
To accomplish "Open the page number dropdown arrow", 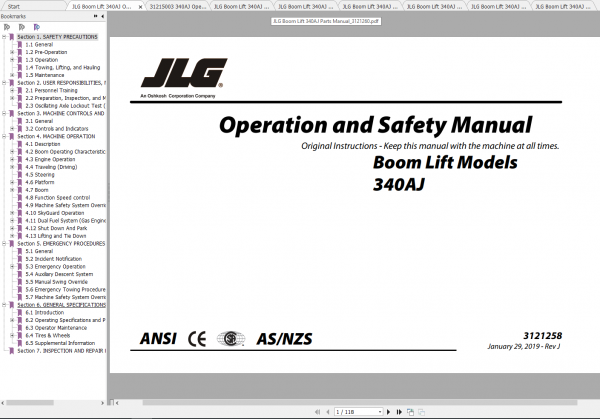I will 380,412.
